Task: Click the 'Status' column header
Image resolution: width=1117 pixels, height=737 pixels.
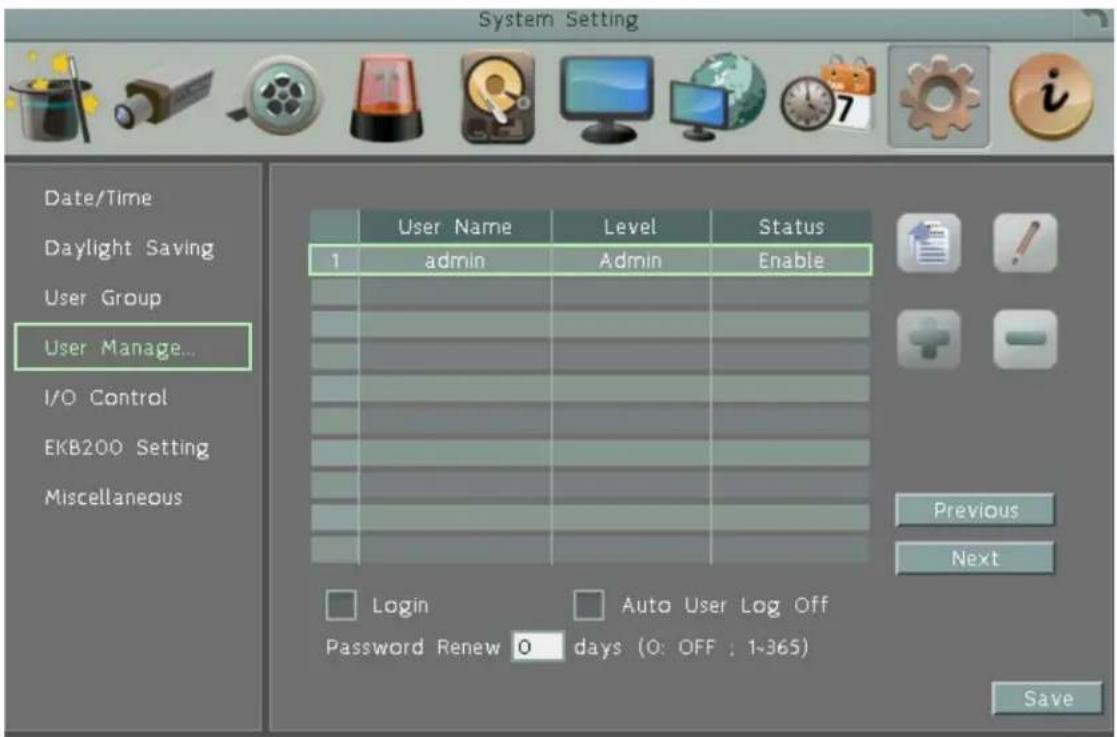Action: pyautogui.click(x=791, y=227)
